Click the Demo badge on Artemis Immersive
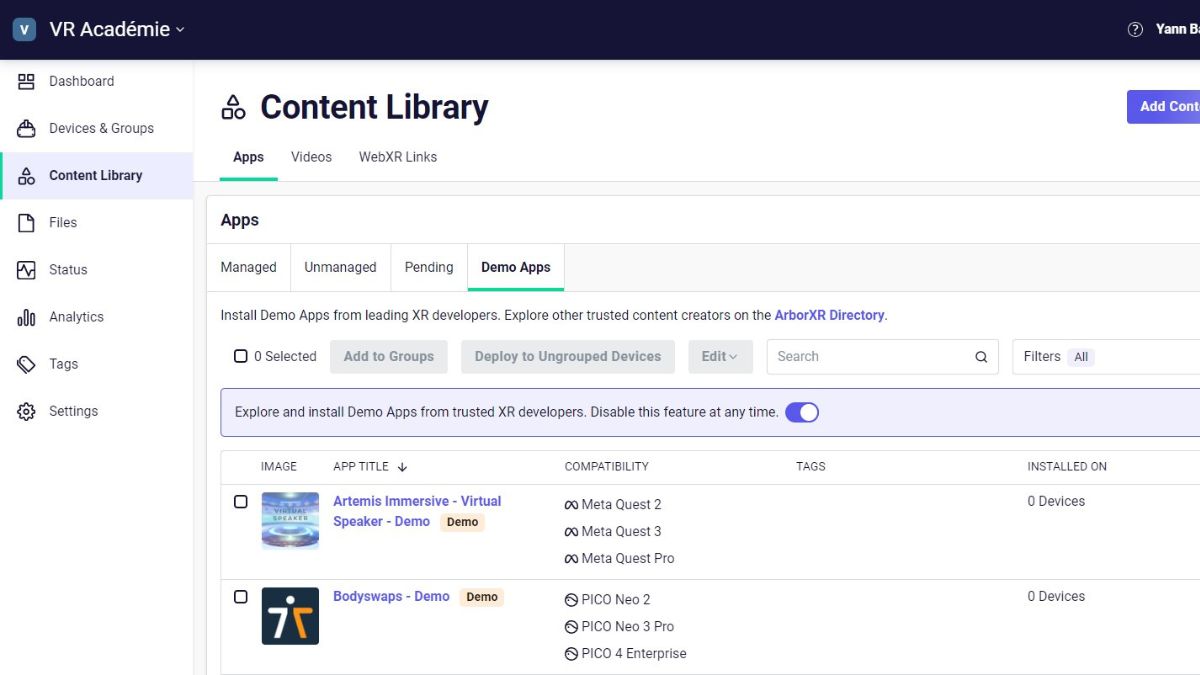 click(462, 522)
